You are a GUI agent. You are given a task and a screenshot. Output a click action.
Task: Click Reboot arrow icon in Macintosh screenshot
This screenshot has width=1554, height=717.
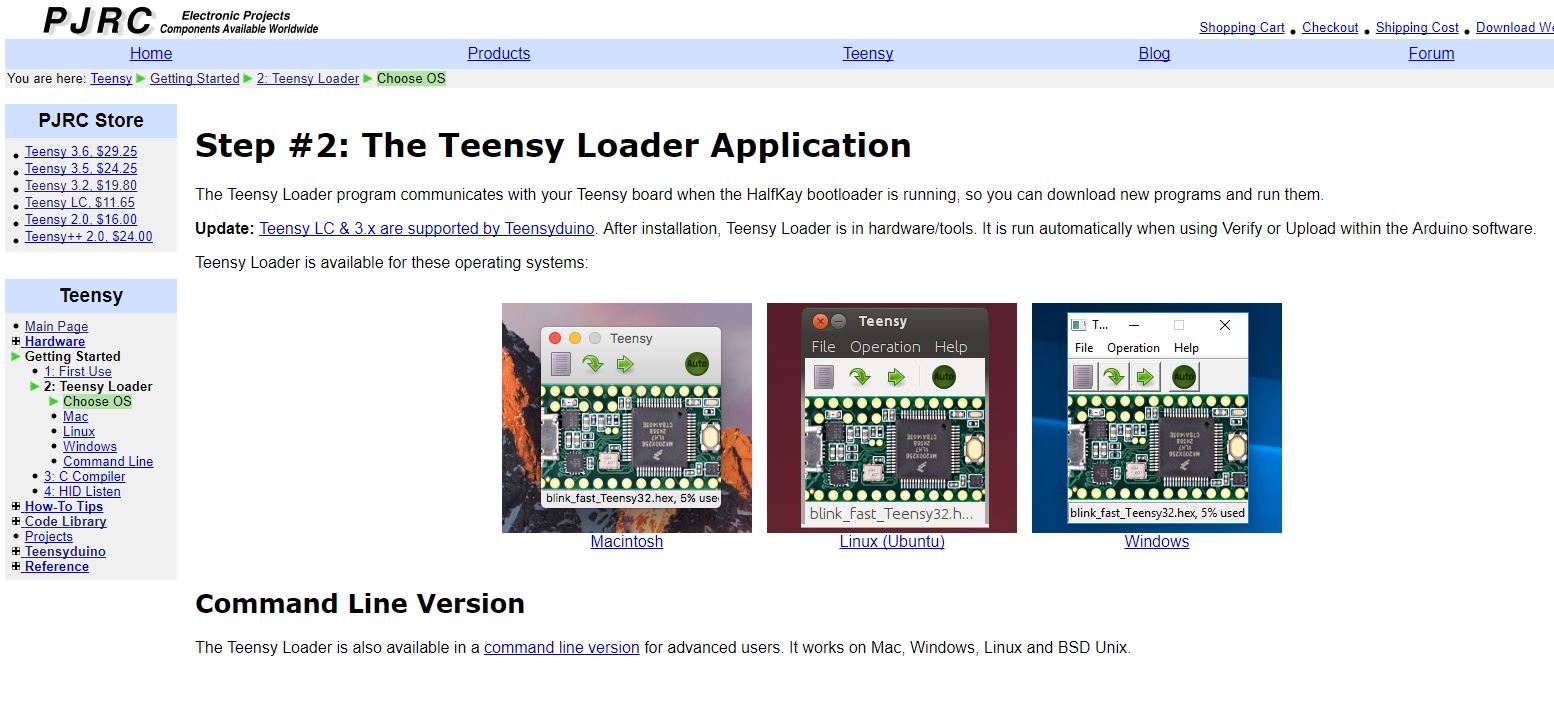pos(625,363)
